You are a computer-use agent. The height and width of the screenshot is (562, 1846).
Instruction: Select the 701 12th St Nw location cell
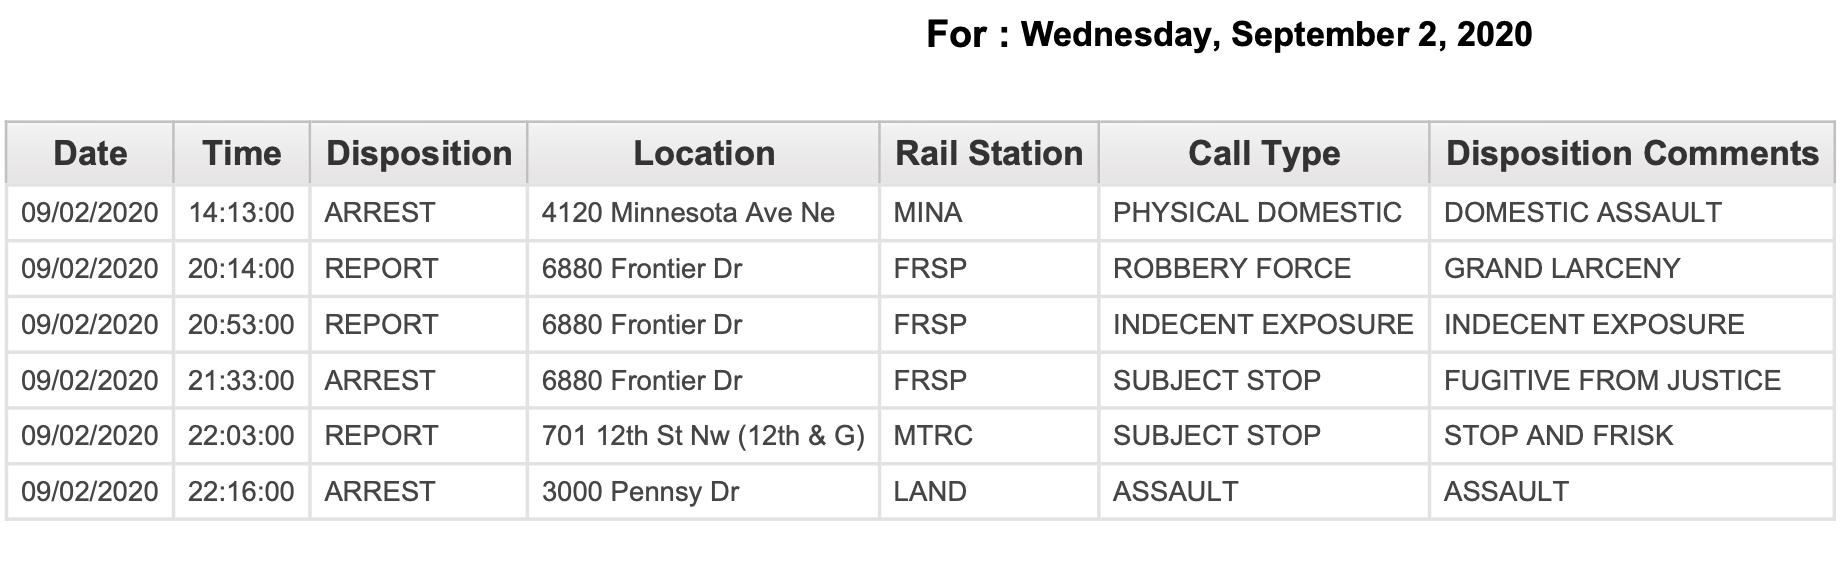[x=704, y=436]
